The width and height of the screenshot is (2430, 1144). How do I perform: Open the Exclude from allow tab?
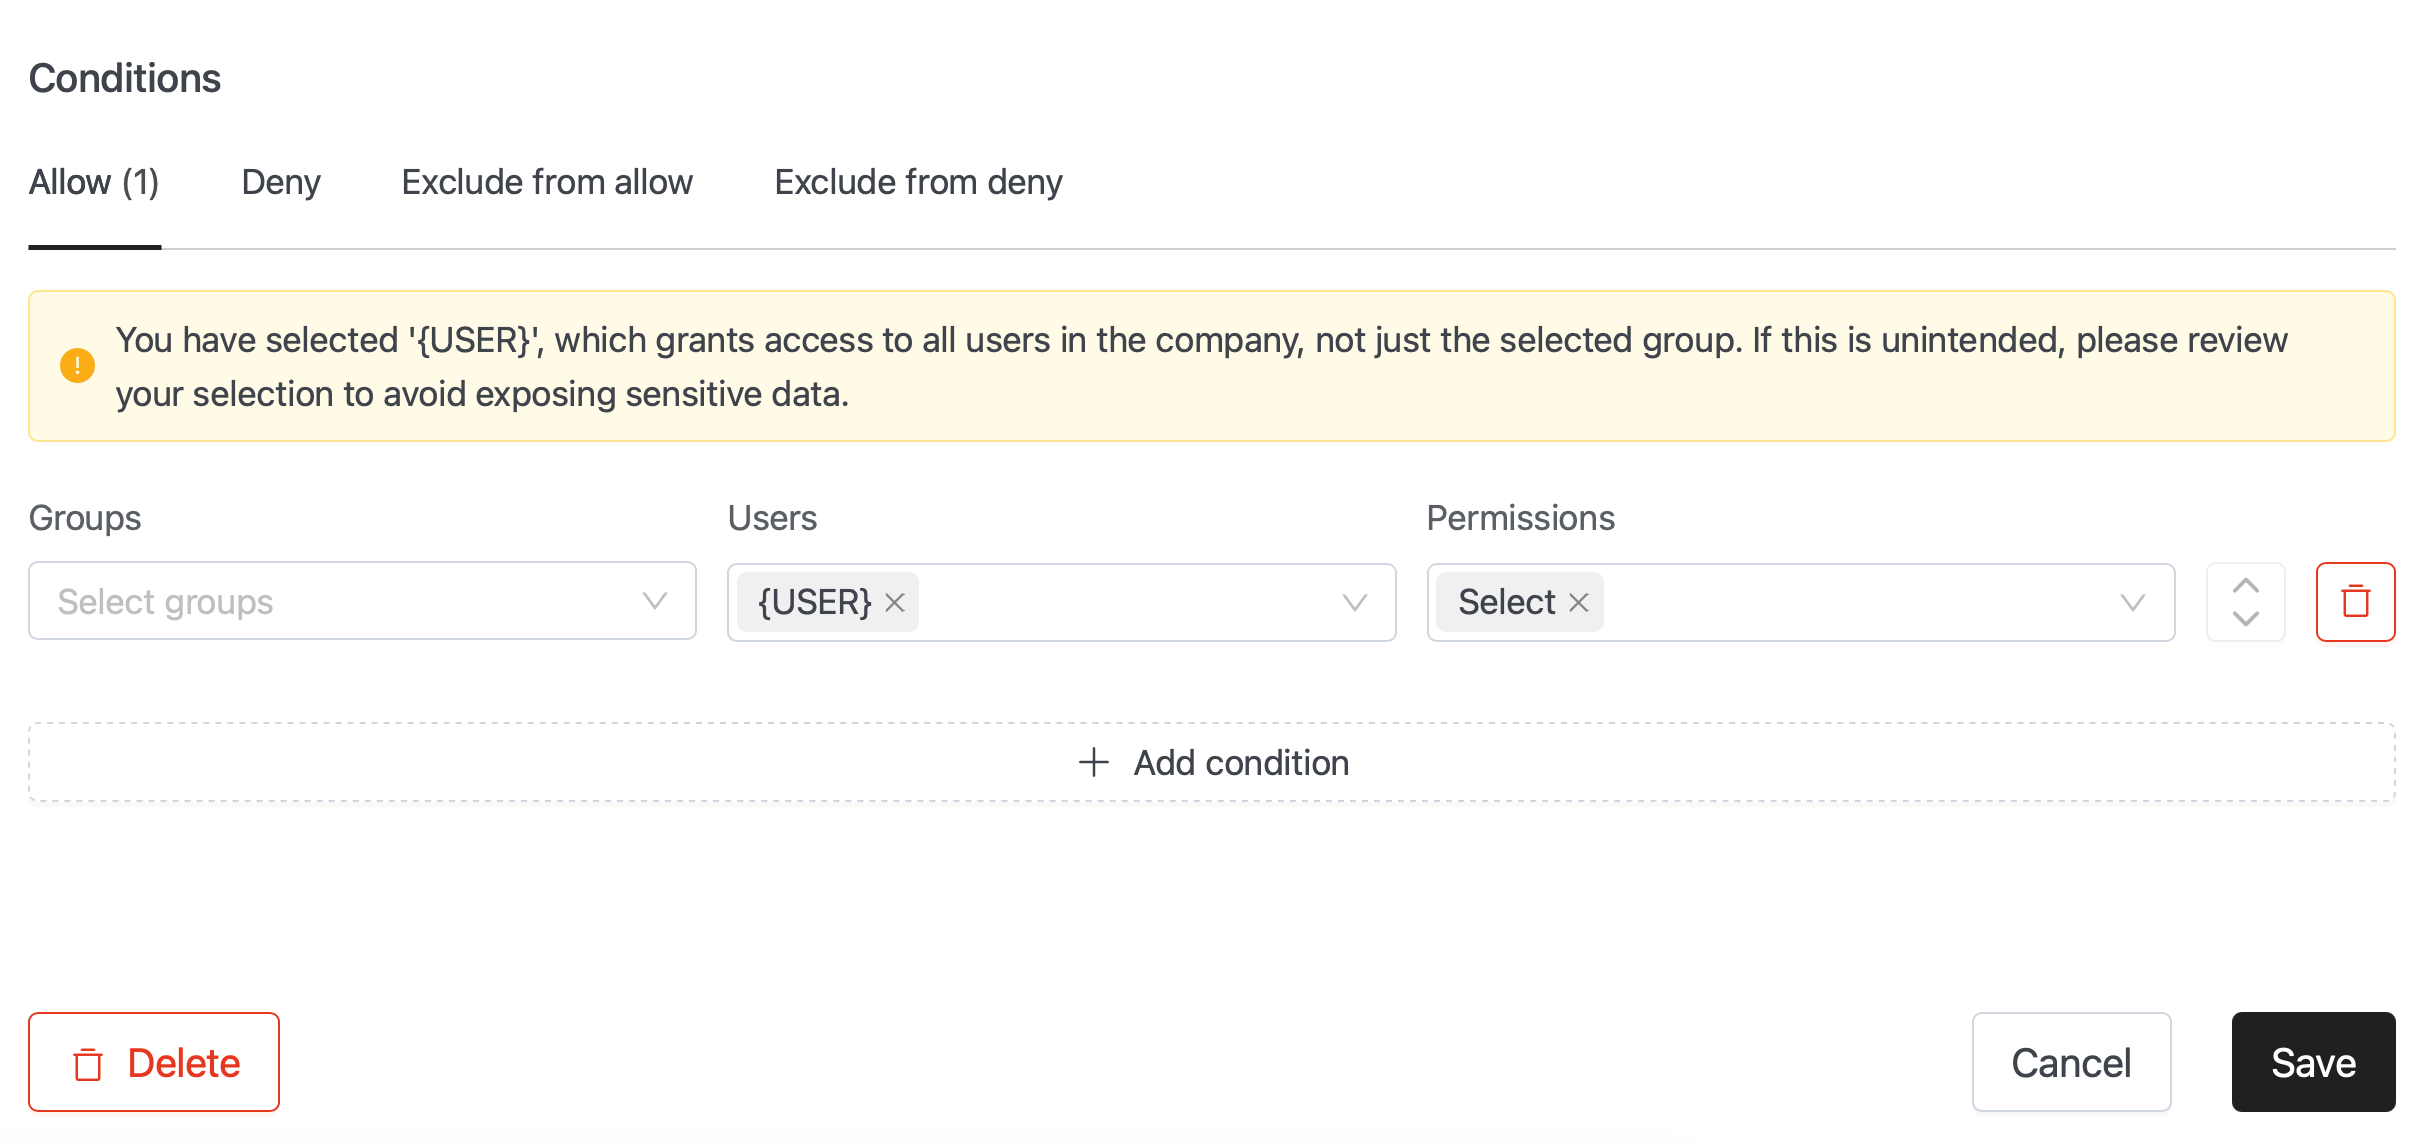pyautogui.click(x=547, y=182)
